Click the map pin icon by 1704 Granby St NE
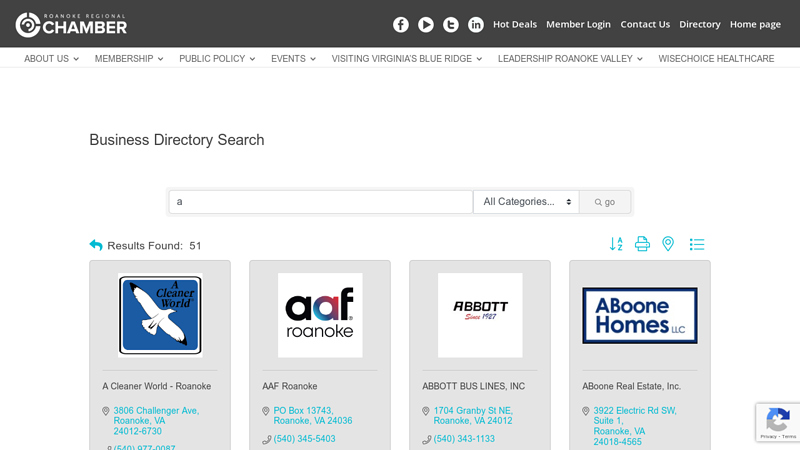Image resolution: width=800 pixels, height=450 pixels. [x=426, y=411]
